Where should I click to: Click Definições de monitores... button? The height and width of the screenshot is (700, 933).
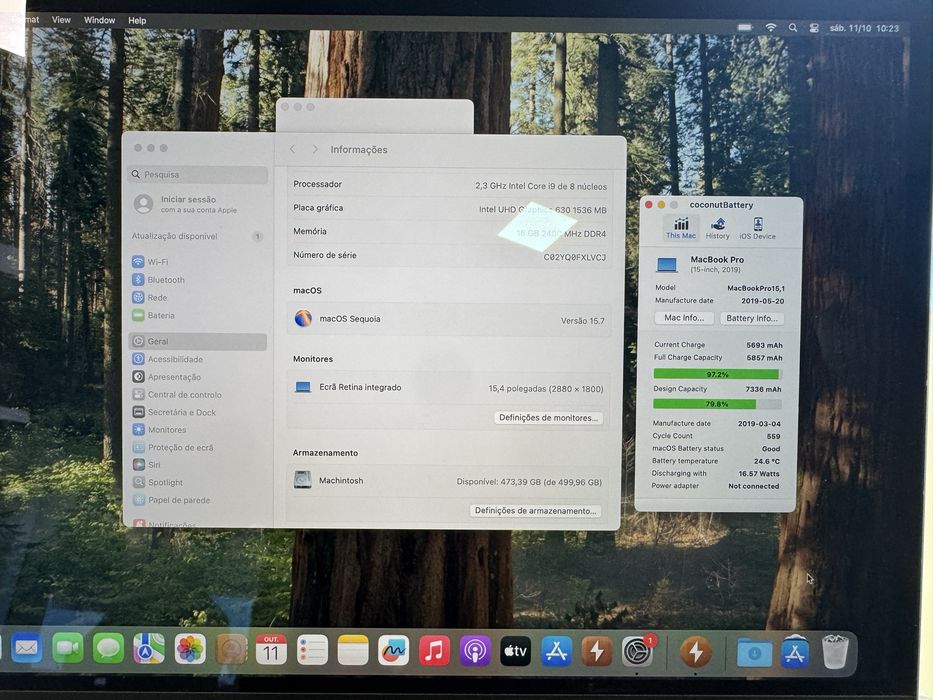[x=549, y=418]
